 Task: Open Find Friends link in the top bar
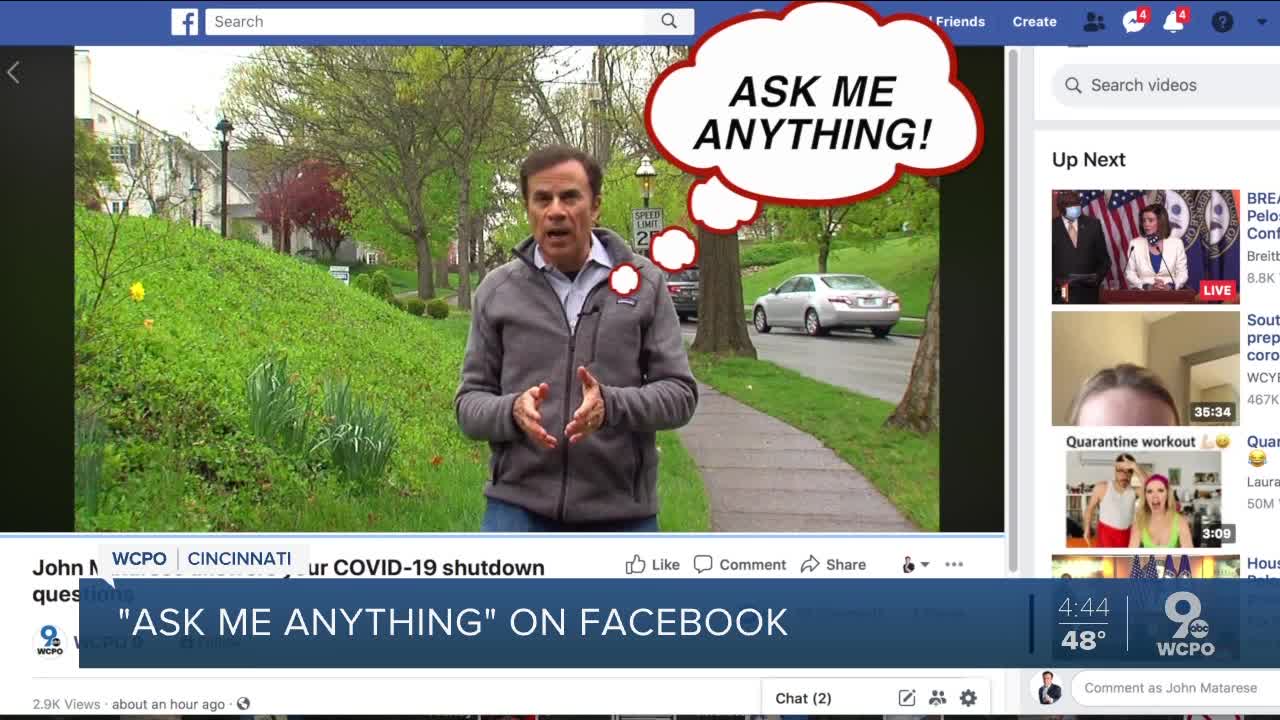pos(956,21)
